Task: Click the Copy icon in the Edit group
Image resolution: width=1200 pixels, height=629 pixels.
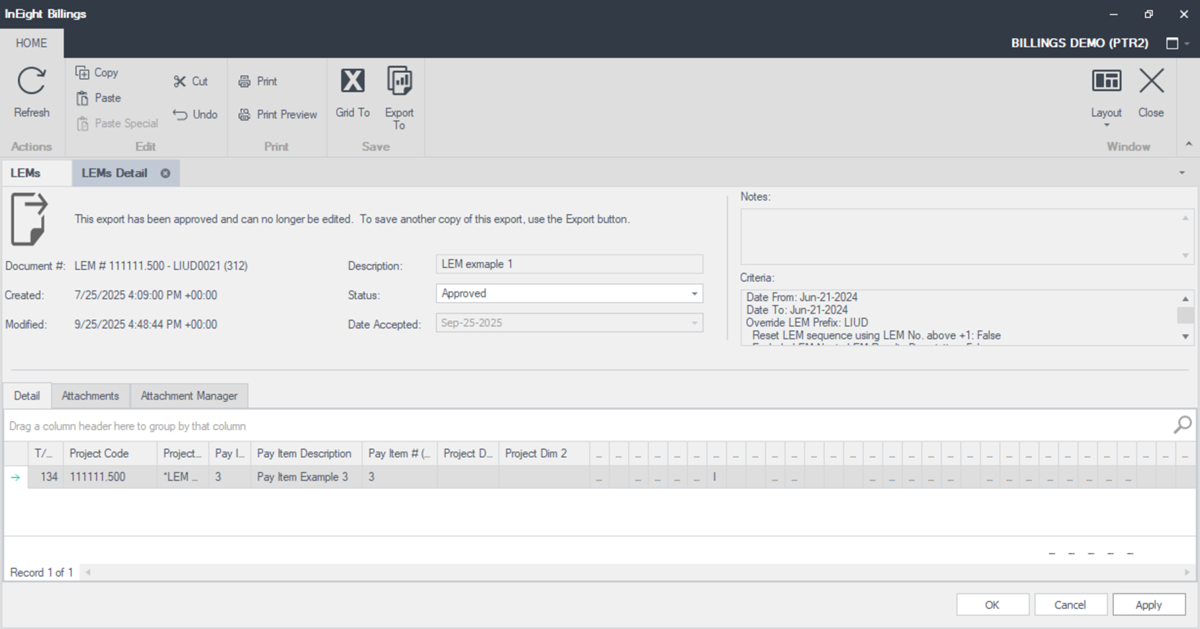Action: click(x=84, y=73)
